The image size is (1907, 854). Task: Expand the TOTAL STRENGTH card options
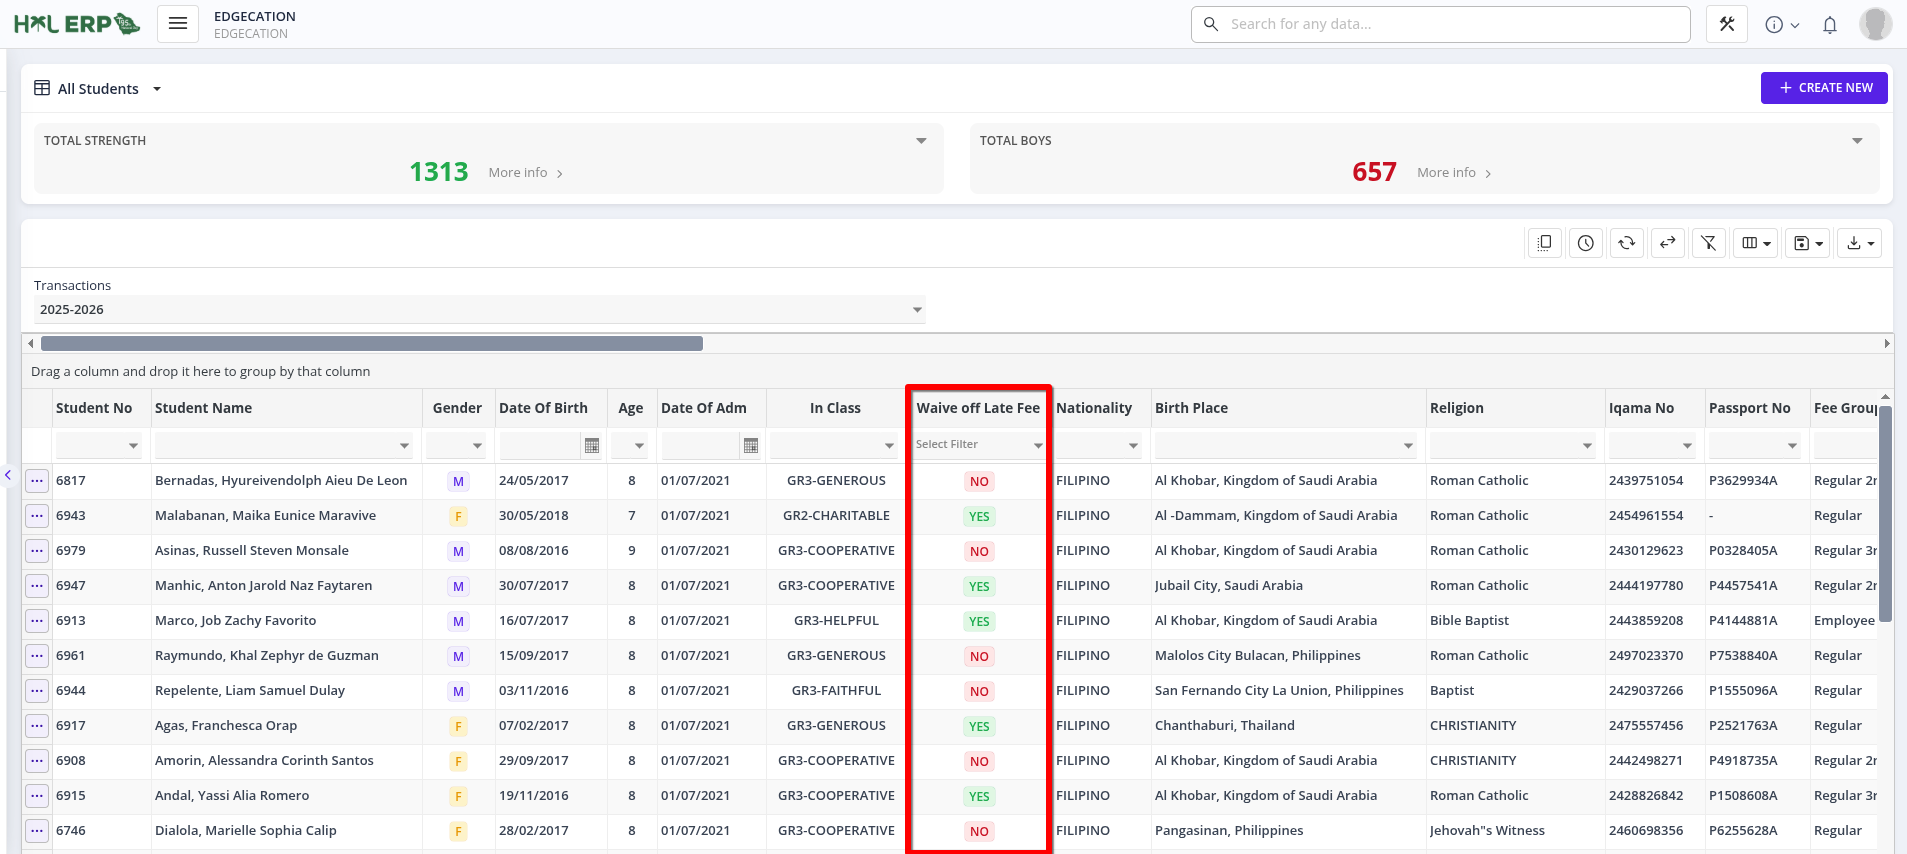coord(921,141)
